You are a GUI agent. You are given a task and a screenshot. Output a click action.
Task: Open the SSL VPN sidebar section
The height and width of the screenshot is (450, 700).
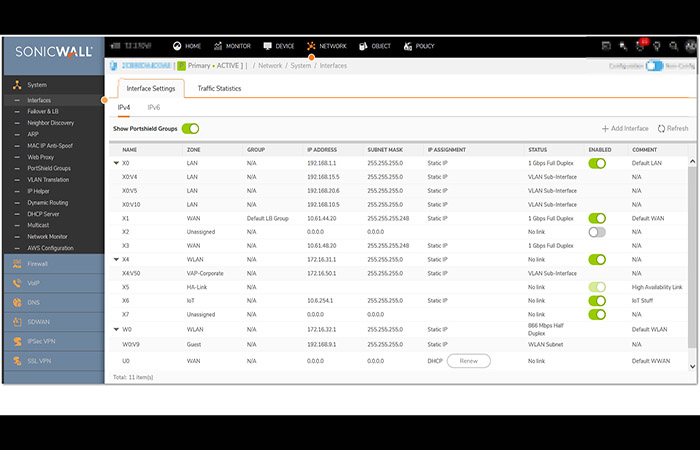[x=54, y=361]
